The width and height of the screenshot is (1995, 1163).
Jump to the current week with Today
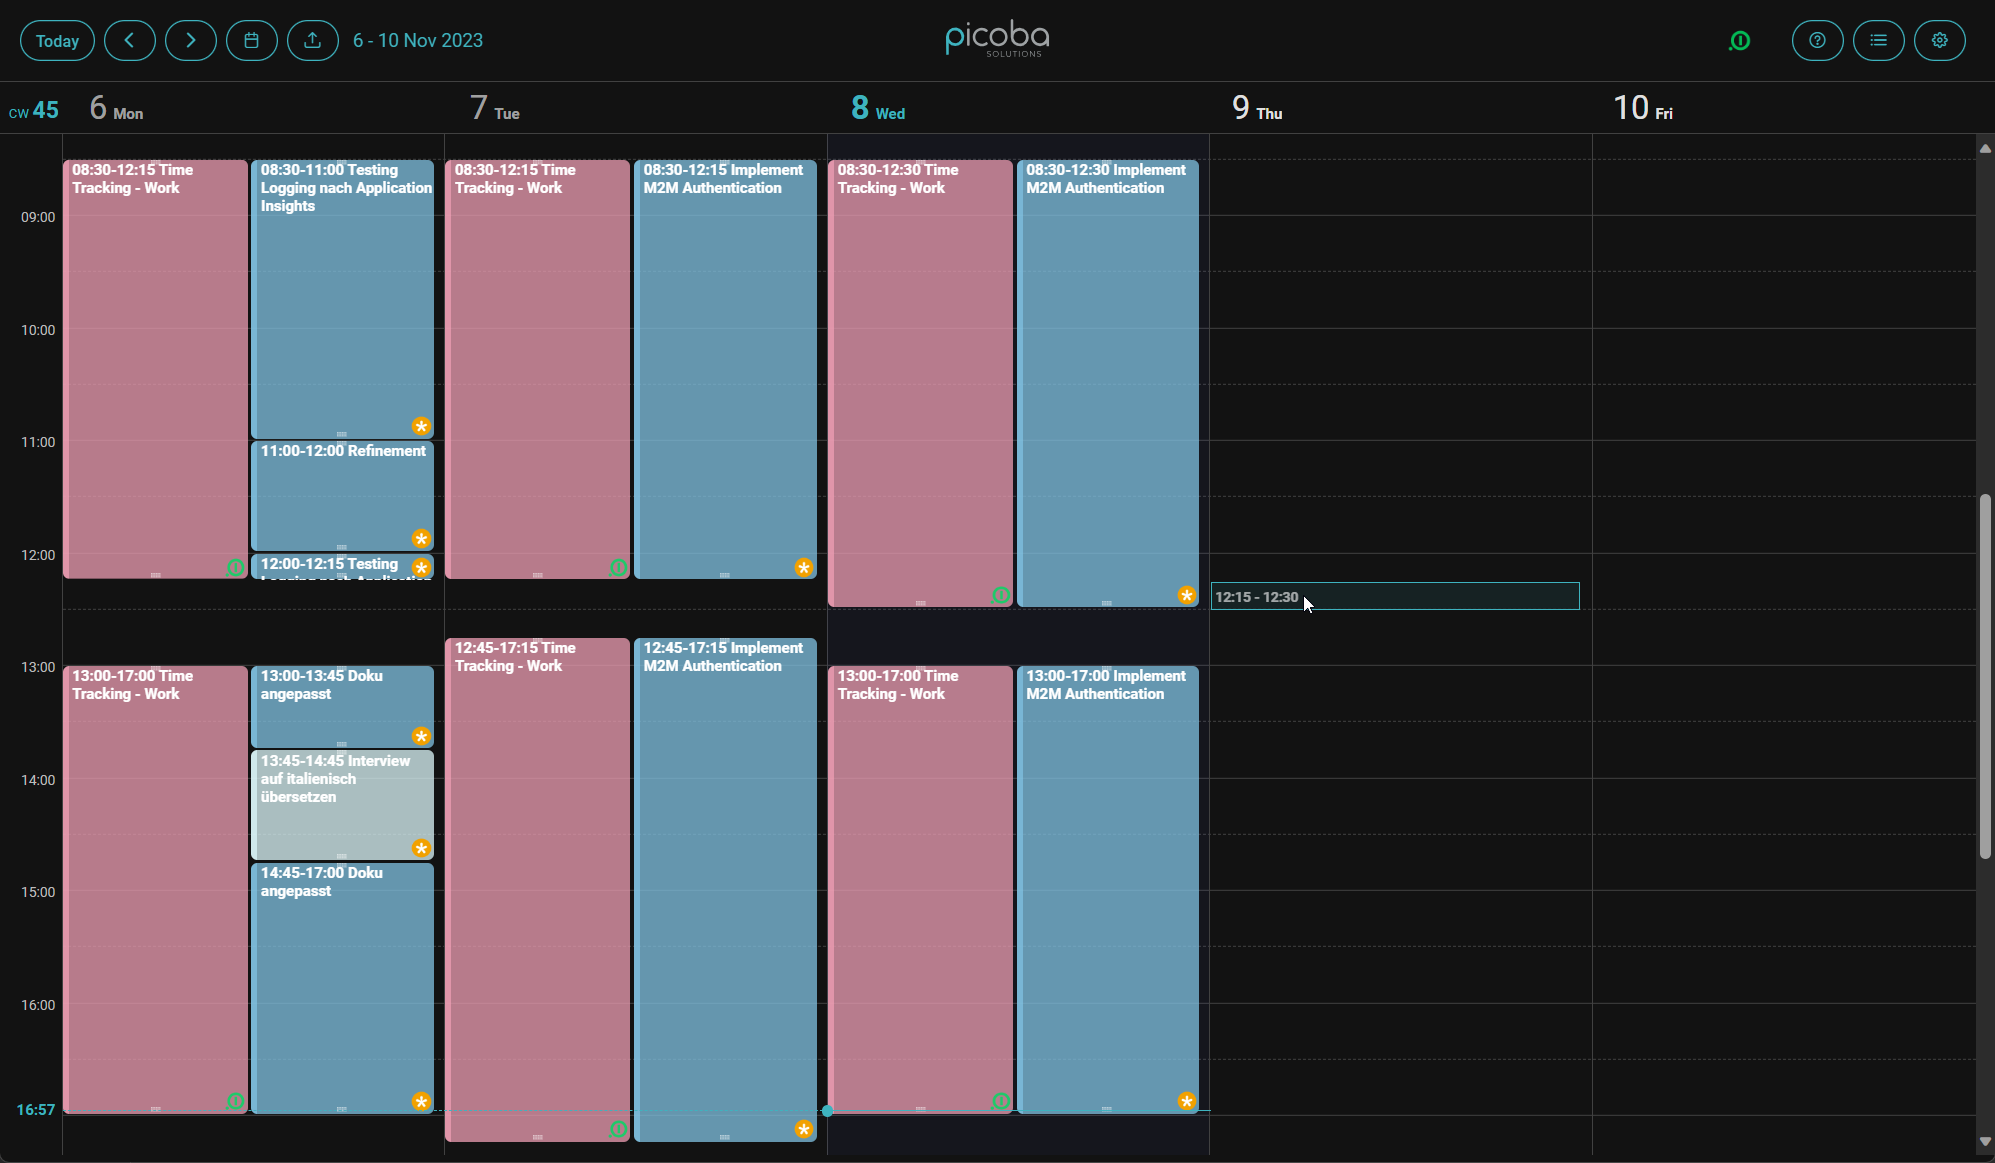click(57, 40)
